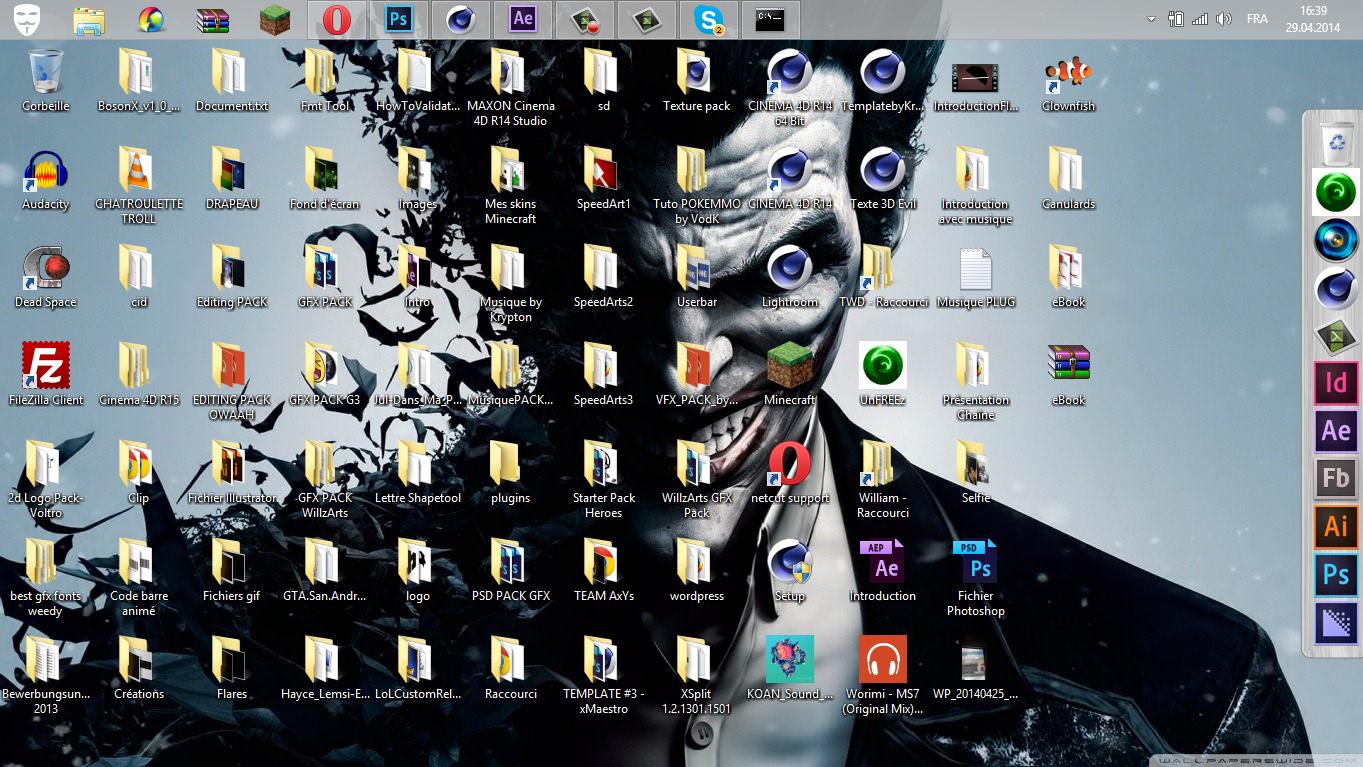Open Skype from the taskbar
The image size is (1363, 767).
(709, 19)
